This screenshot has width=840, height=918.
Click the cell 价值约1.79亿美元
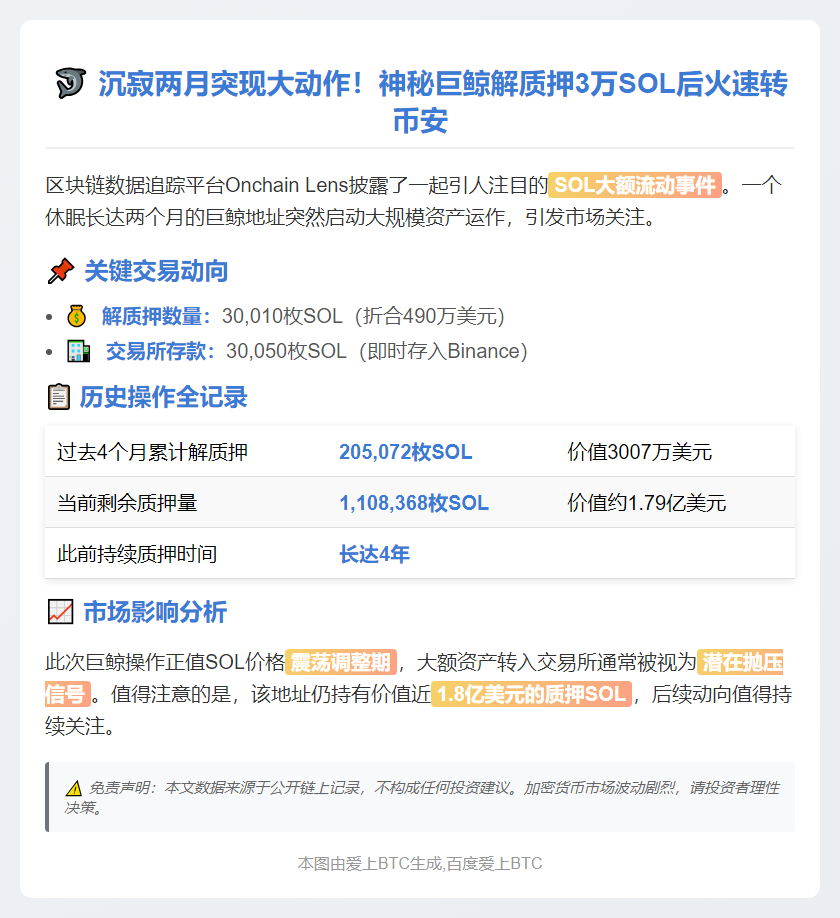646,503
